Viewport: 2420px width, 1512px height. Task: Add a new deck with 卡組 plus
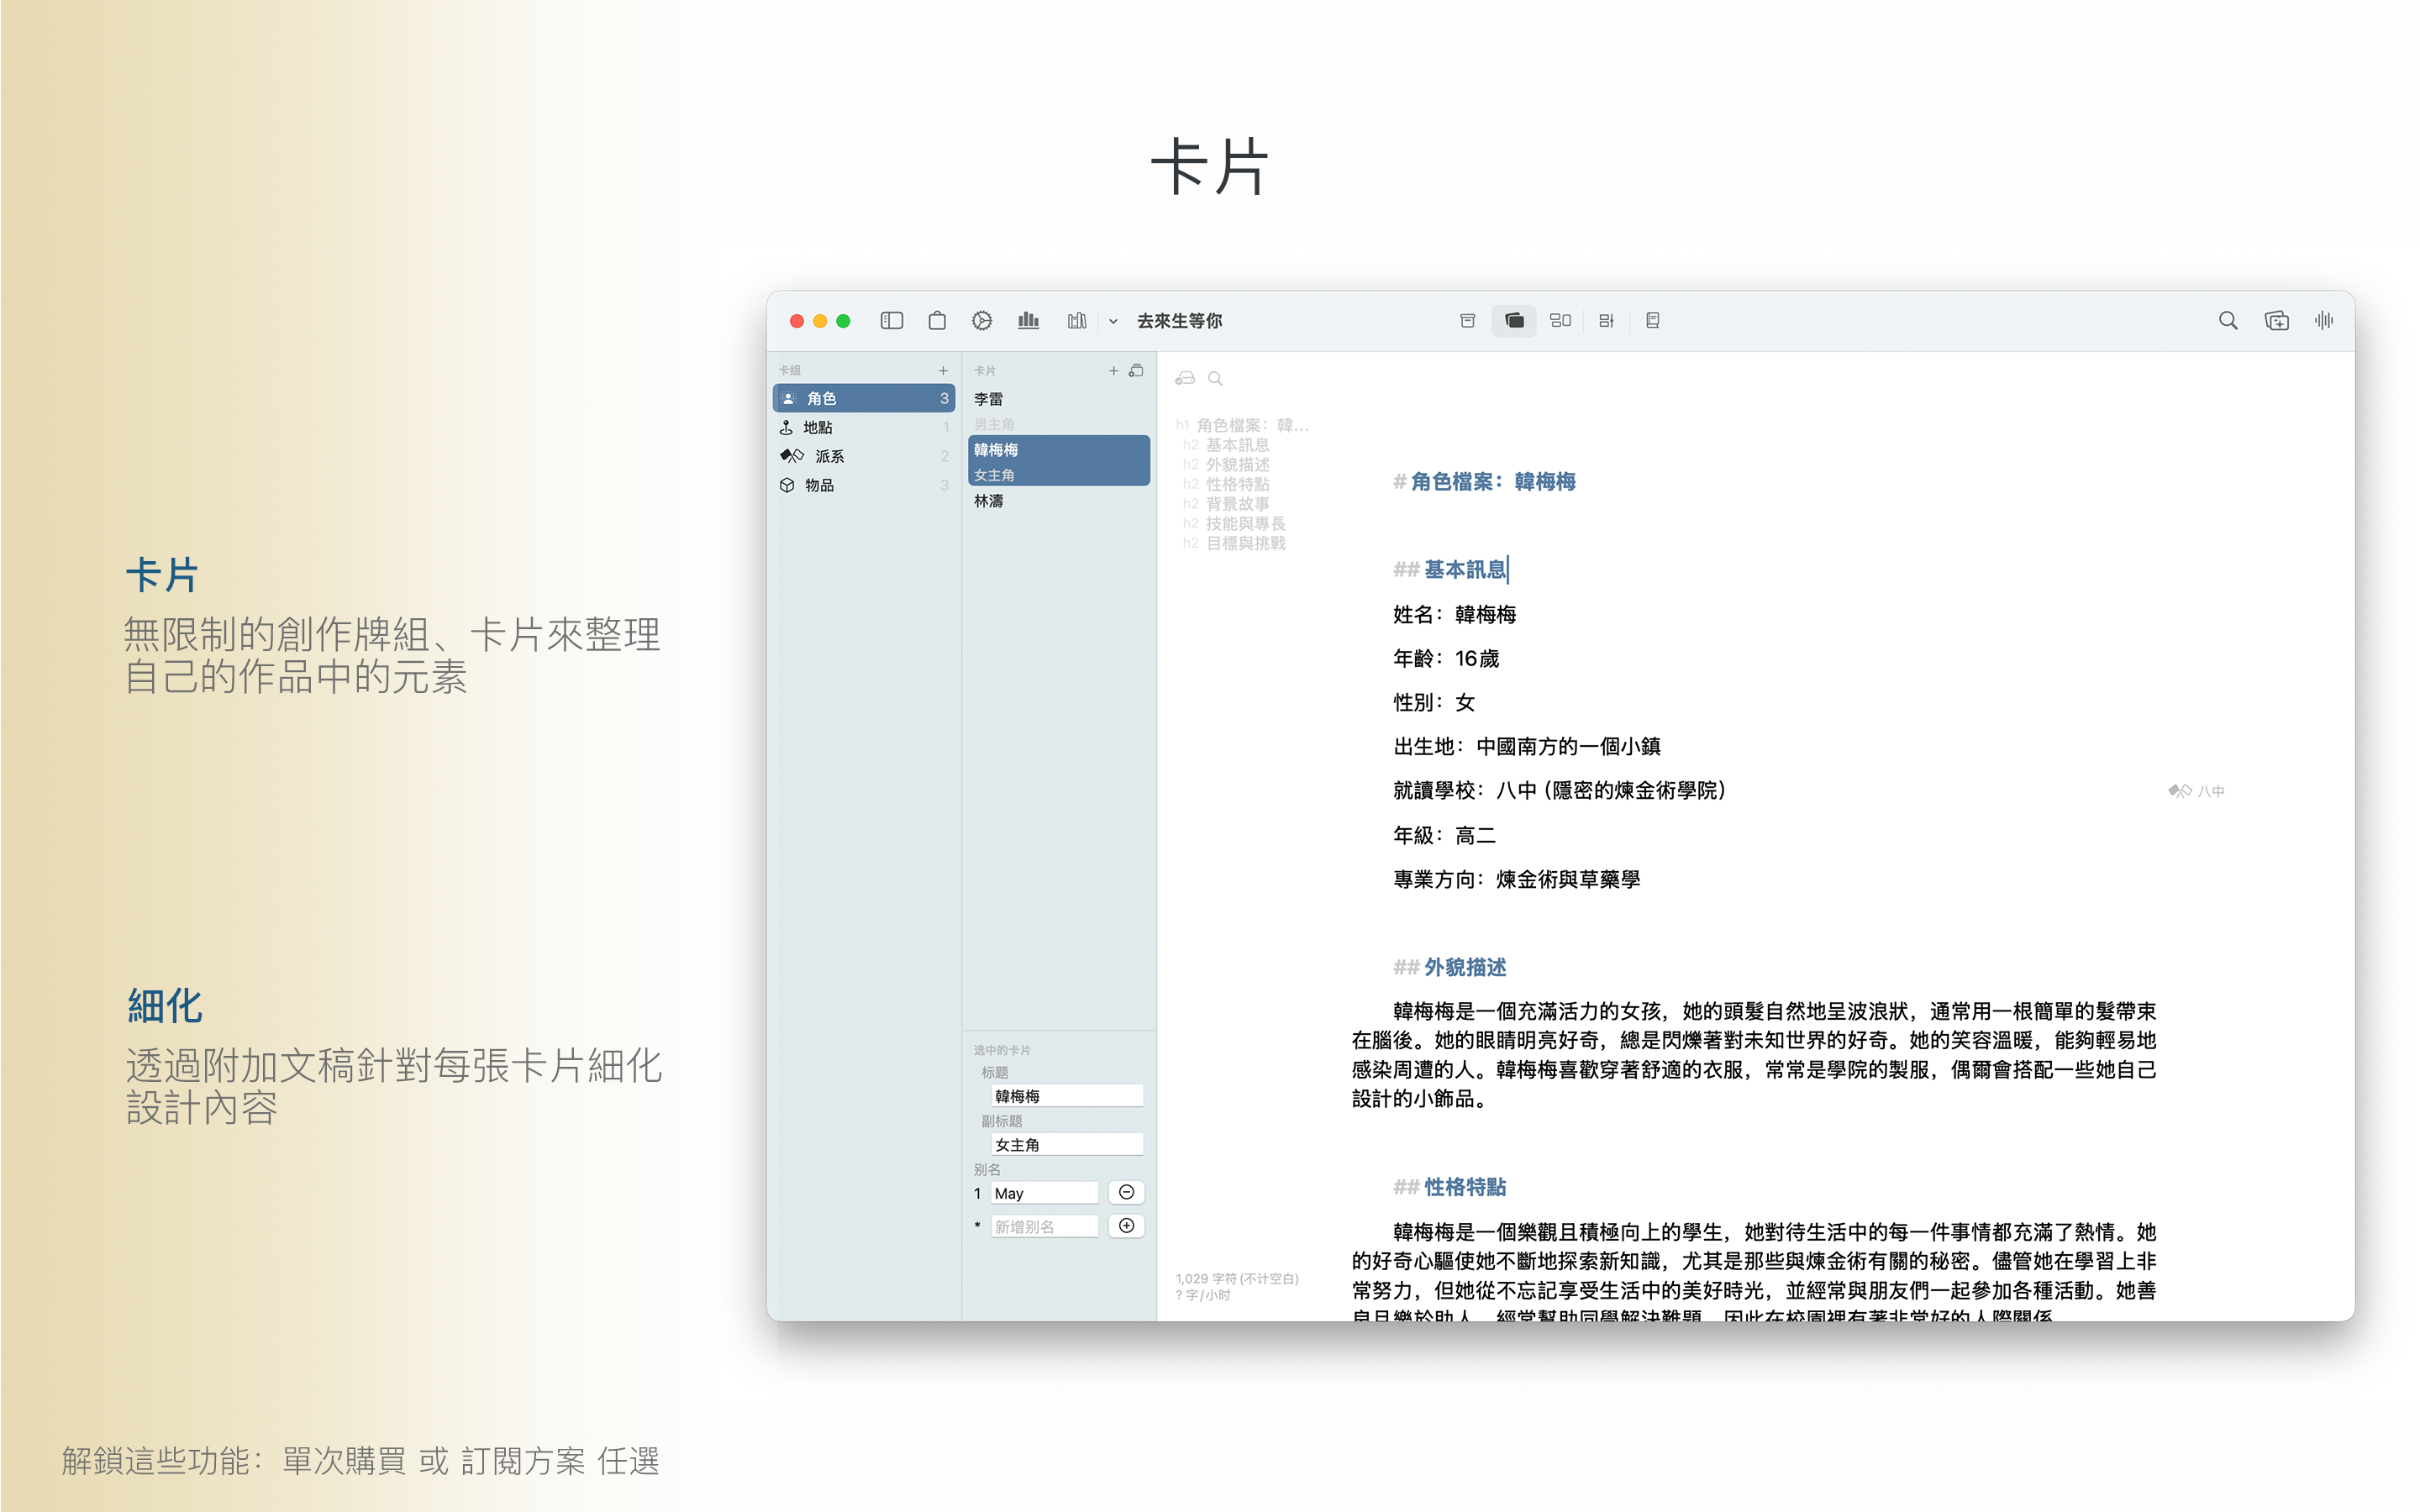(942, 371)
